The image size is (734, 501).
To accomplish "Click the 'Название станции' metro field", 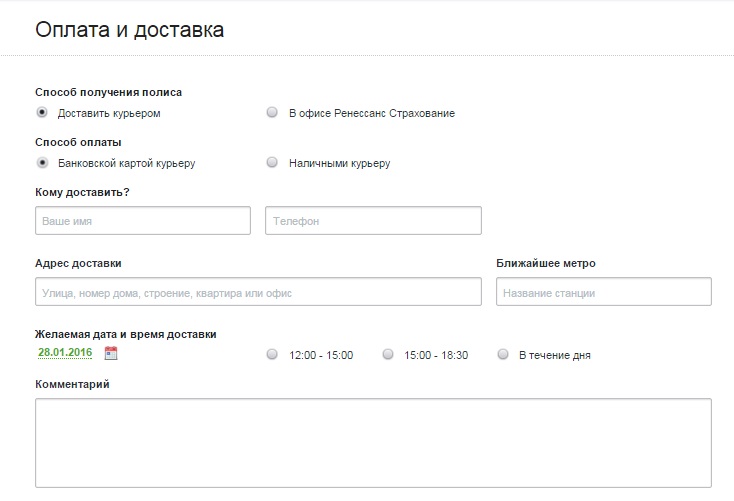I will (x=603, y=292).
